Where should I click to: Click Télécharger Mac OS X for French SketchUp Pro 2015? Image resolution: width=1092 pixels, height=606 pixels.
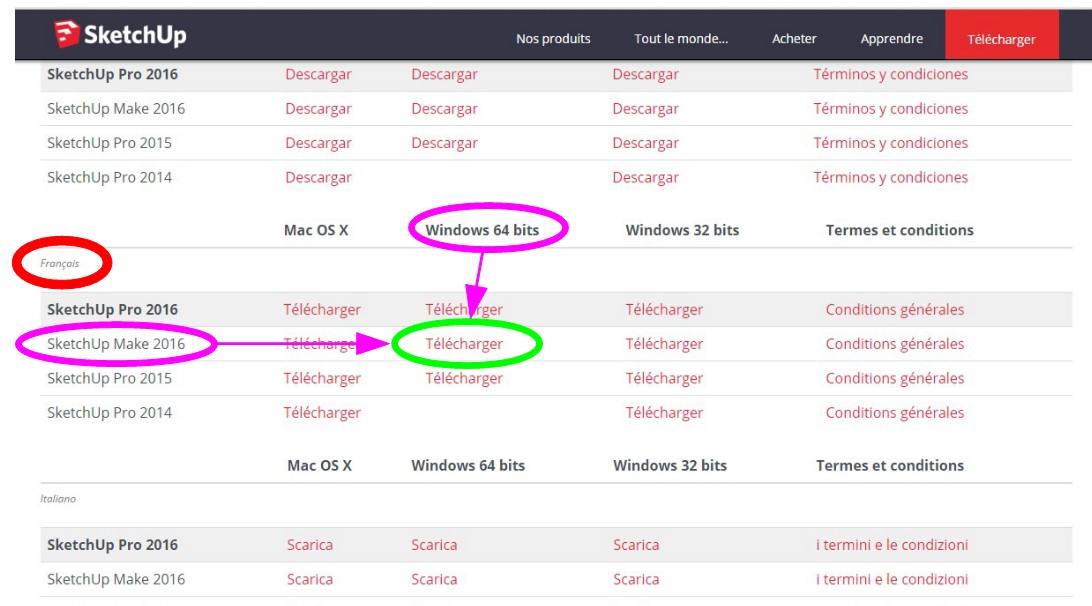pyautogui.click(x=322, y=378)
